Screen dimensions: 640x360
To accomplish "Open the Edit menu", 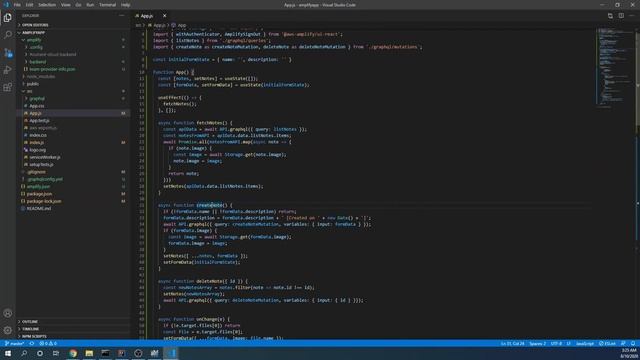I will (29, 5).
